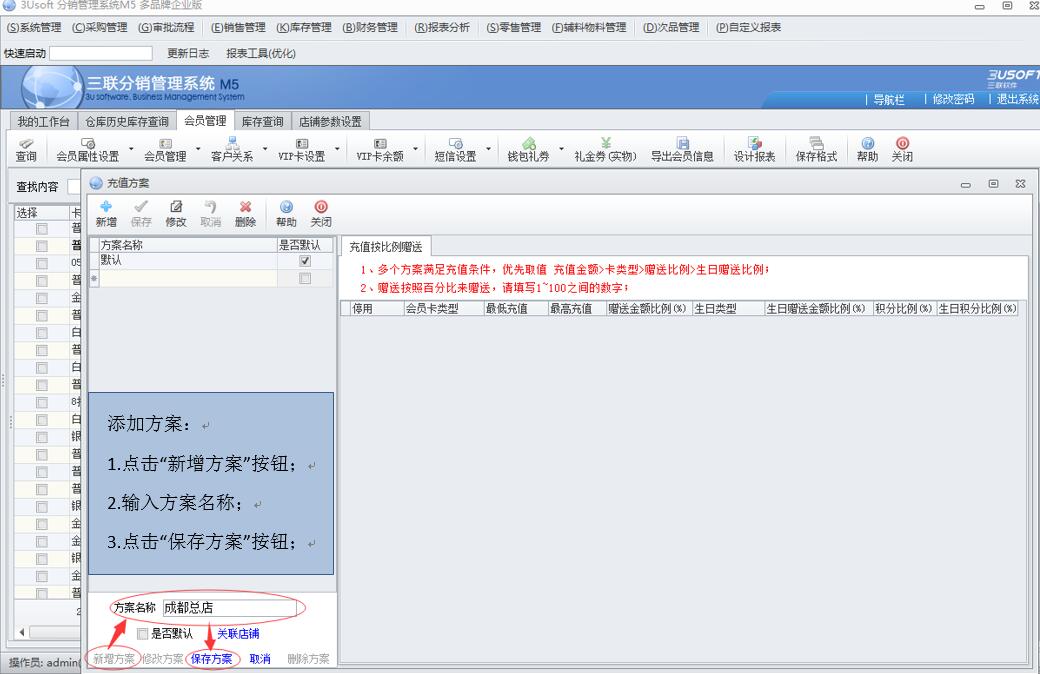Click 保存格式 save format icon
The height and width of the screenshot is (674, 1040).
pos(816,150)
